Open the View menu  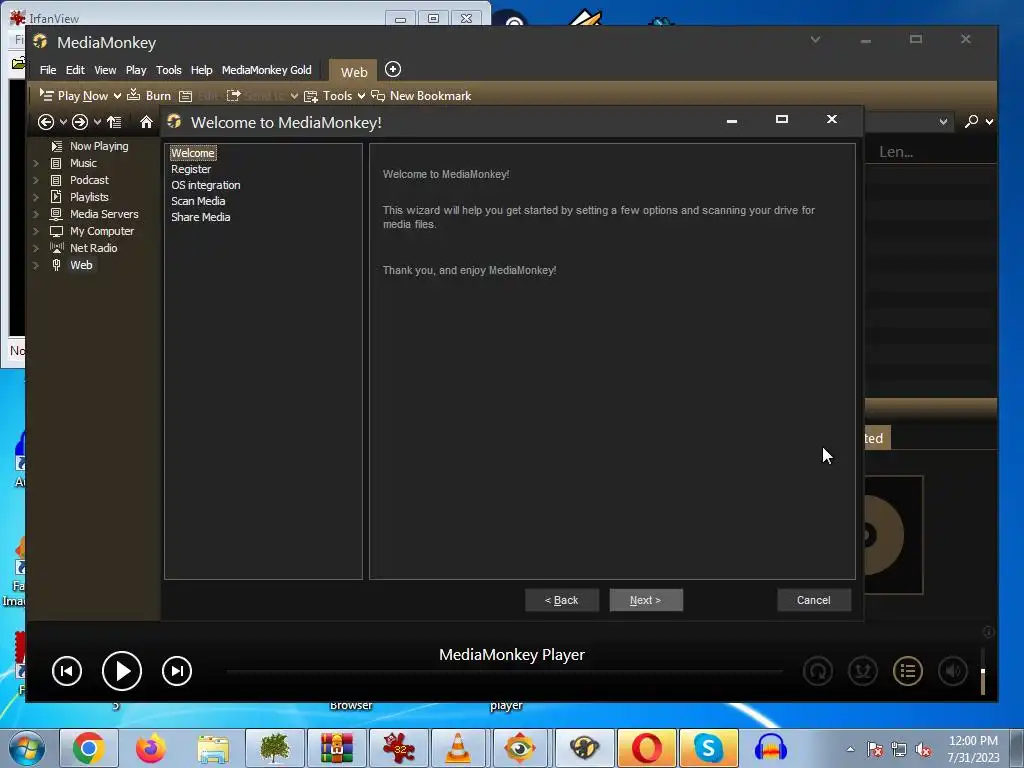[105, 70]
